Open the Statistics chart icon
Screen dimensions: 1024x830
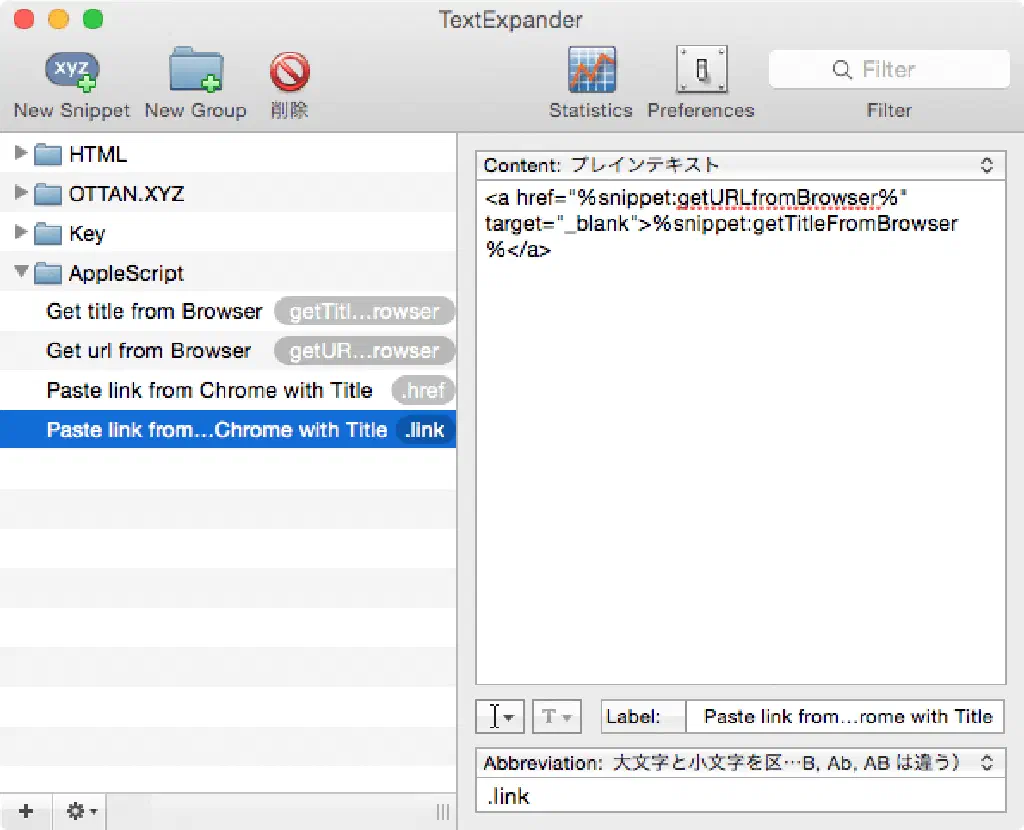pos(591,72)
